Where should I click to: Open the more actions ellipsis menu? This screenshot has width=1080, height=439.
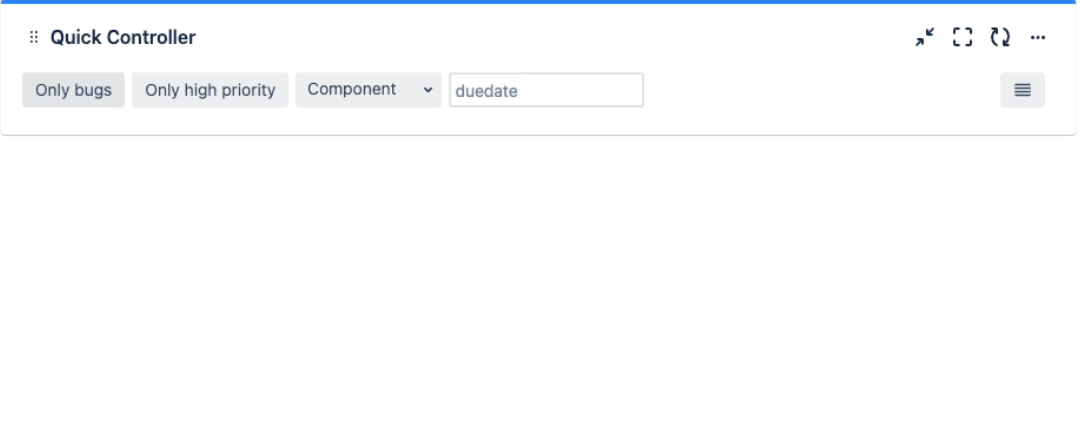pyautogui.click(x=1038, y=38)
